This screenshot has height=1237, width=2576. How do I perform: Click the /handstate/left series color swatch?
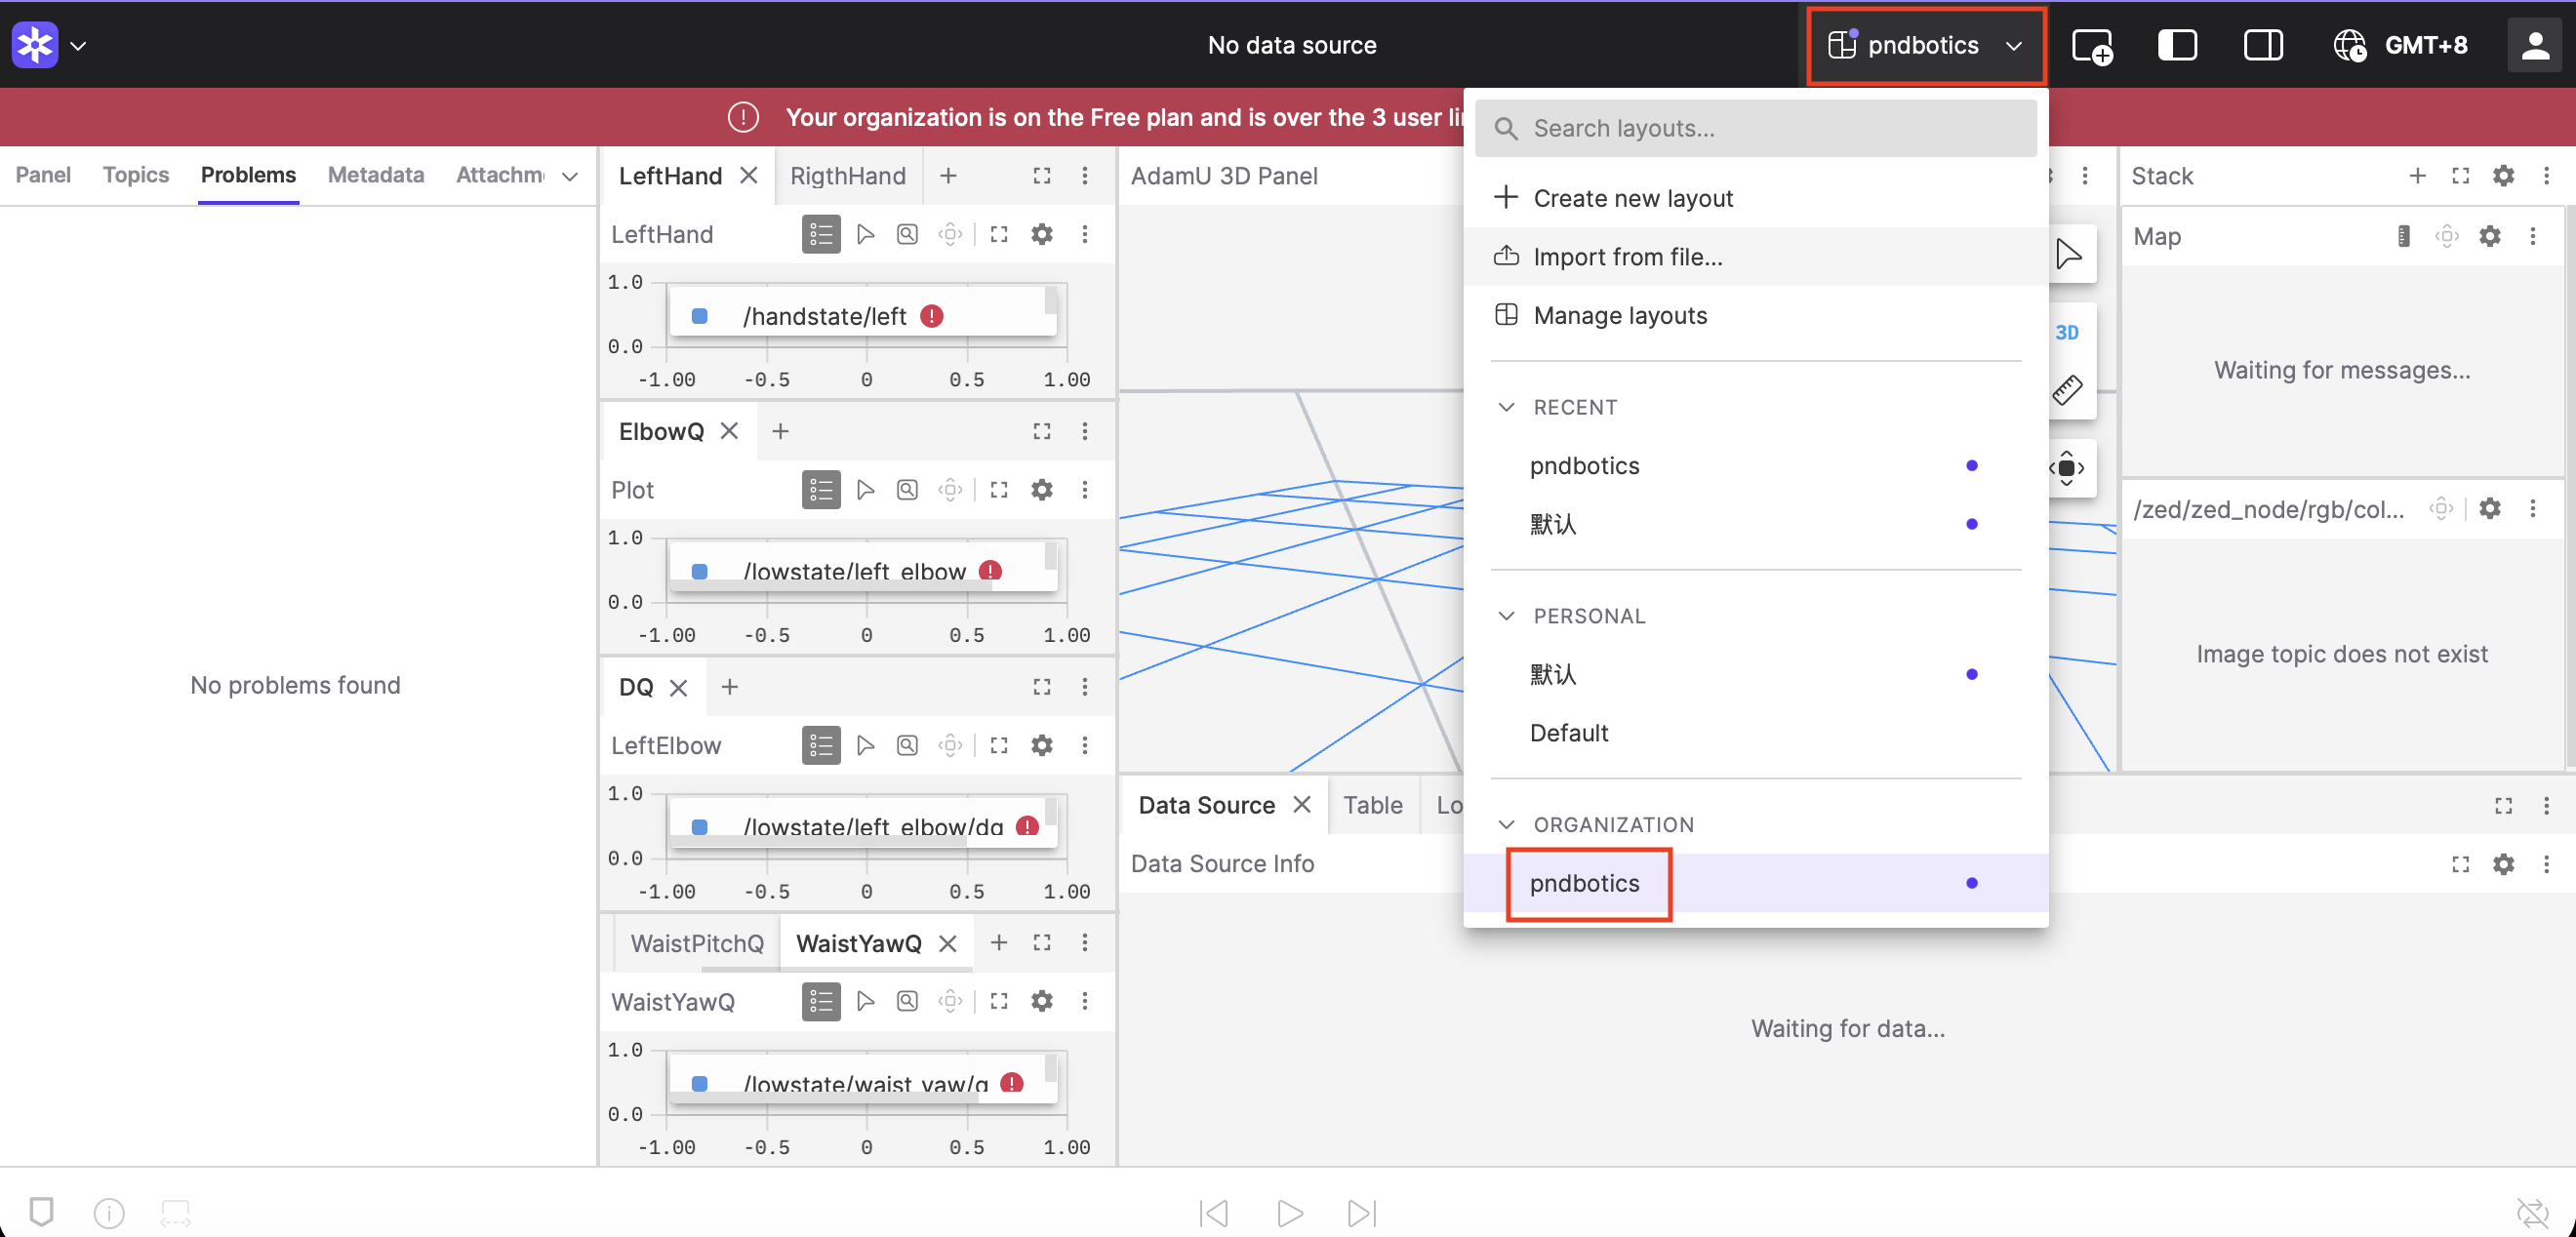[700, 316]
